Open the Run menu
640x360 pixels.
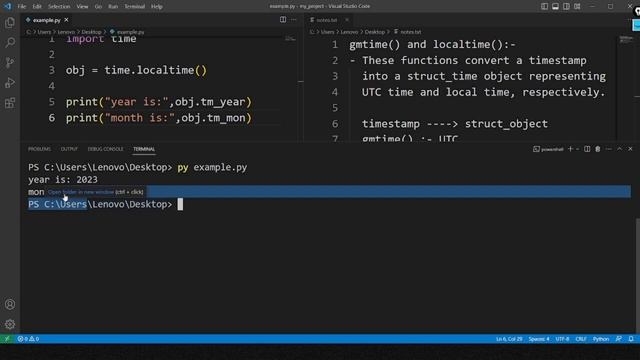coord(113,6)
